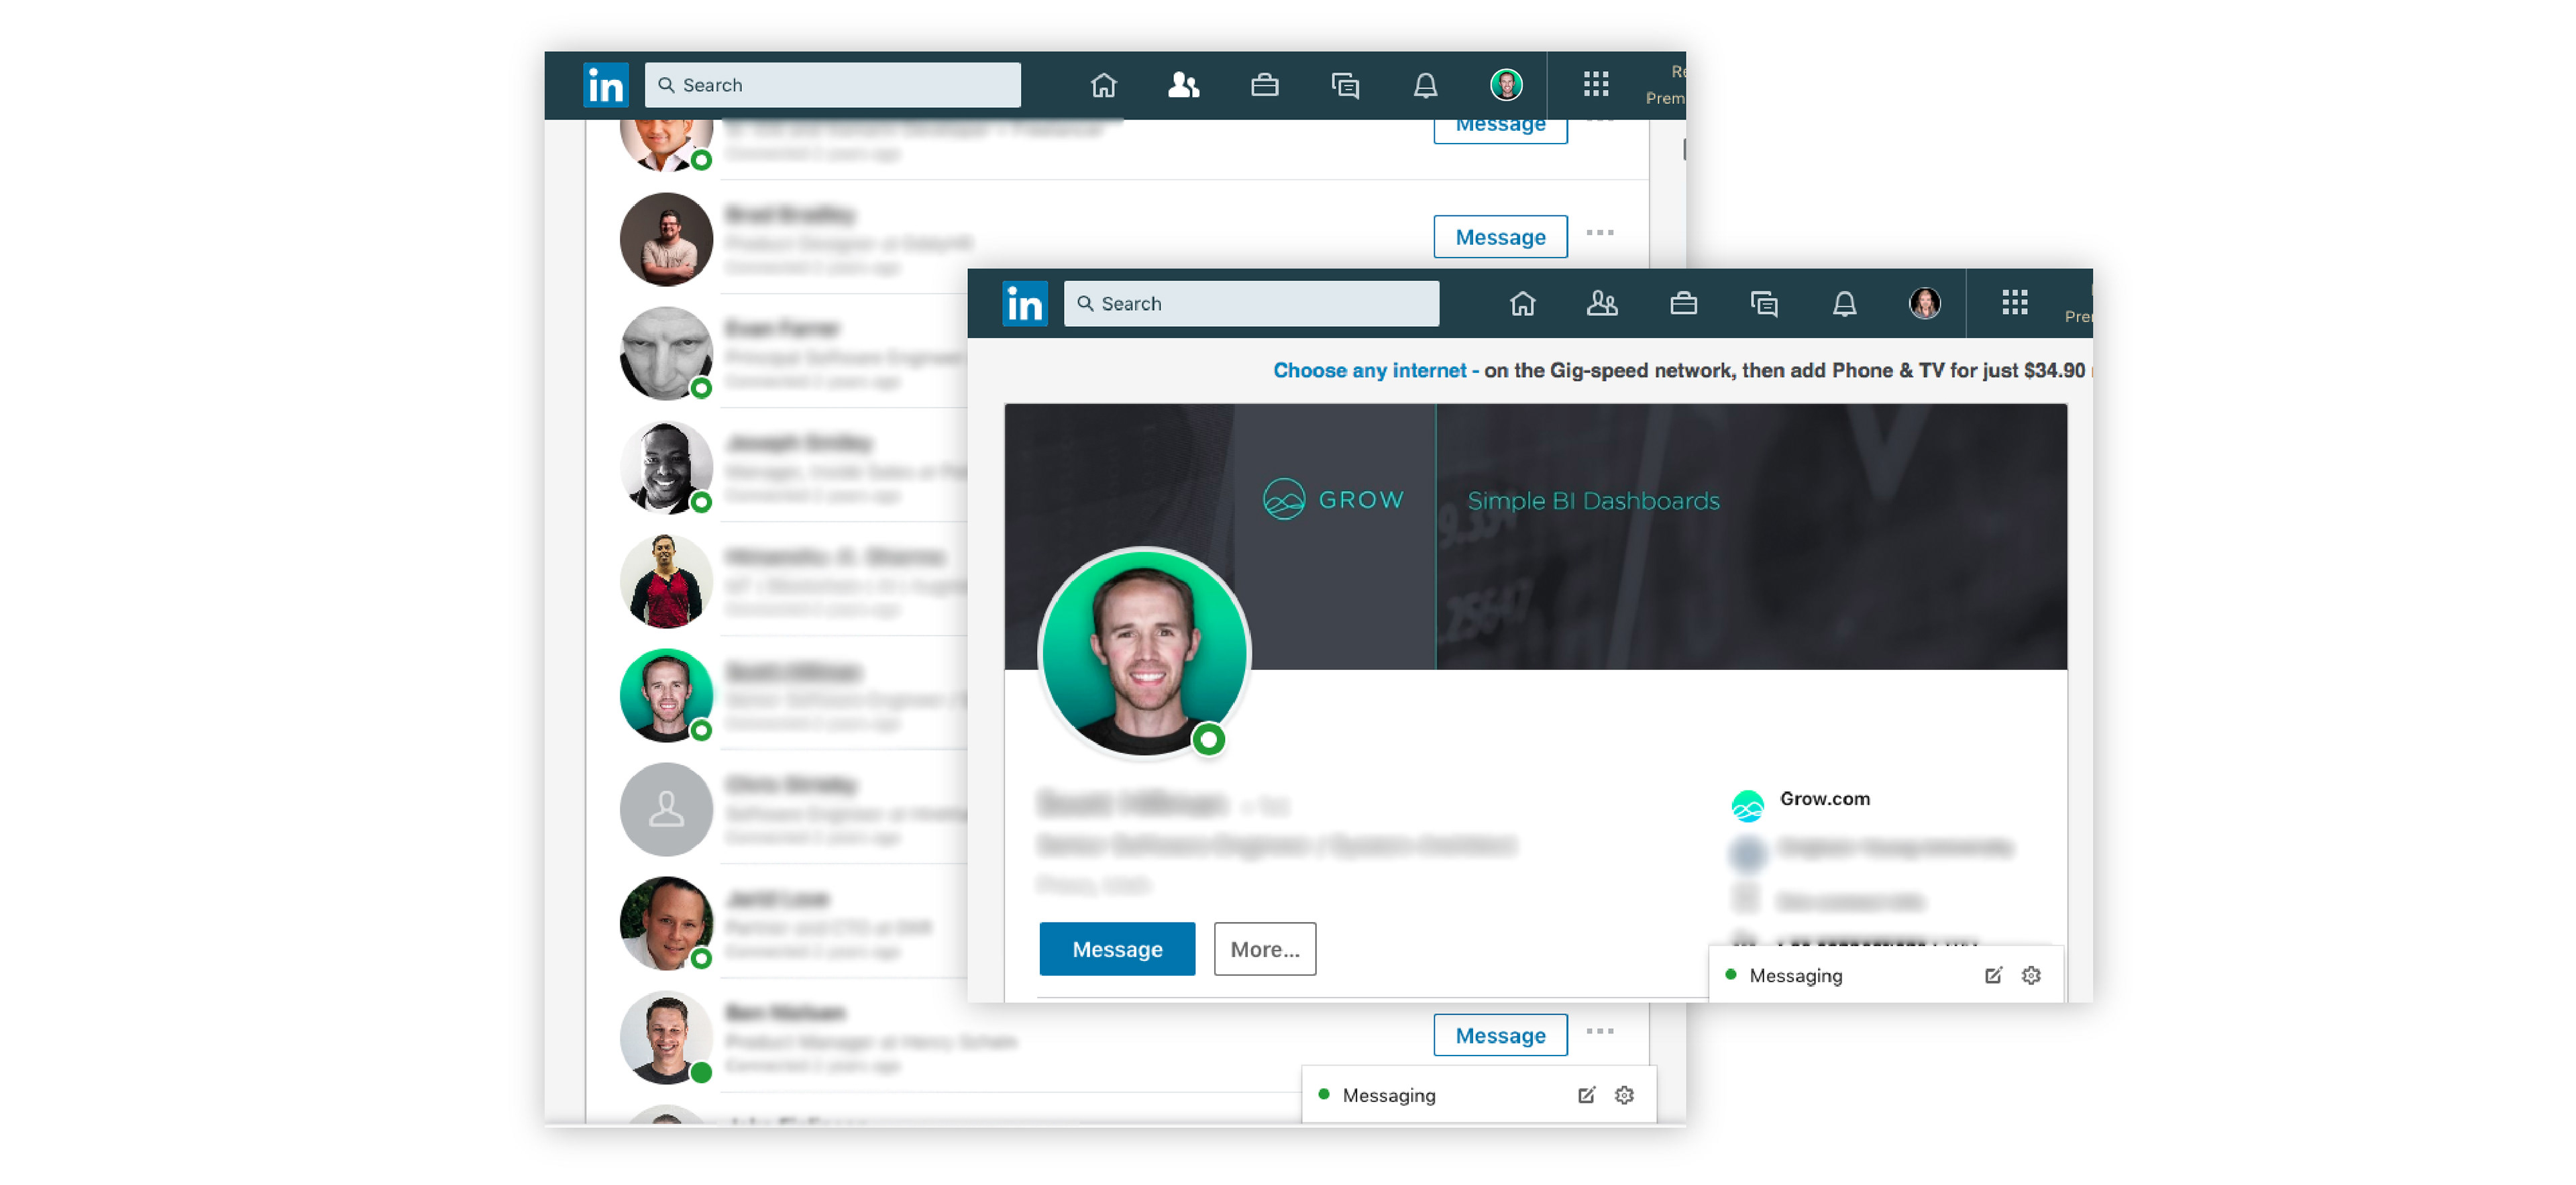Click gray placeholder silhouette avatar
Image resolution: width=2576 pixels, height=1185 pixels.
[666, 809]
